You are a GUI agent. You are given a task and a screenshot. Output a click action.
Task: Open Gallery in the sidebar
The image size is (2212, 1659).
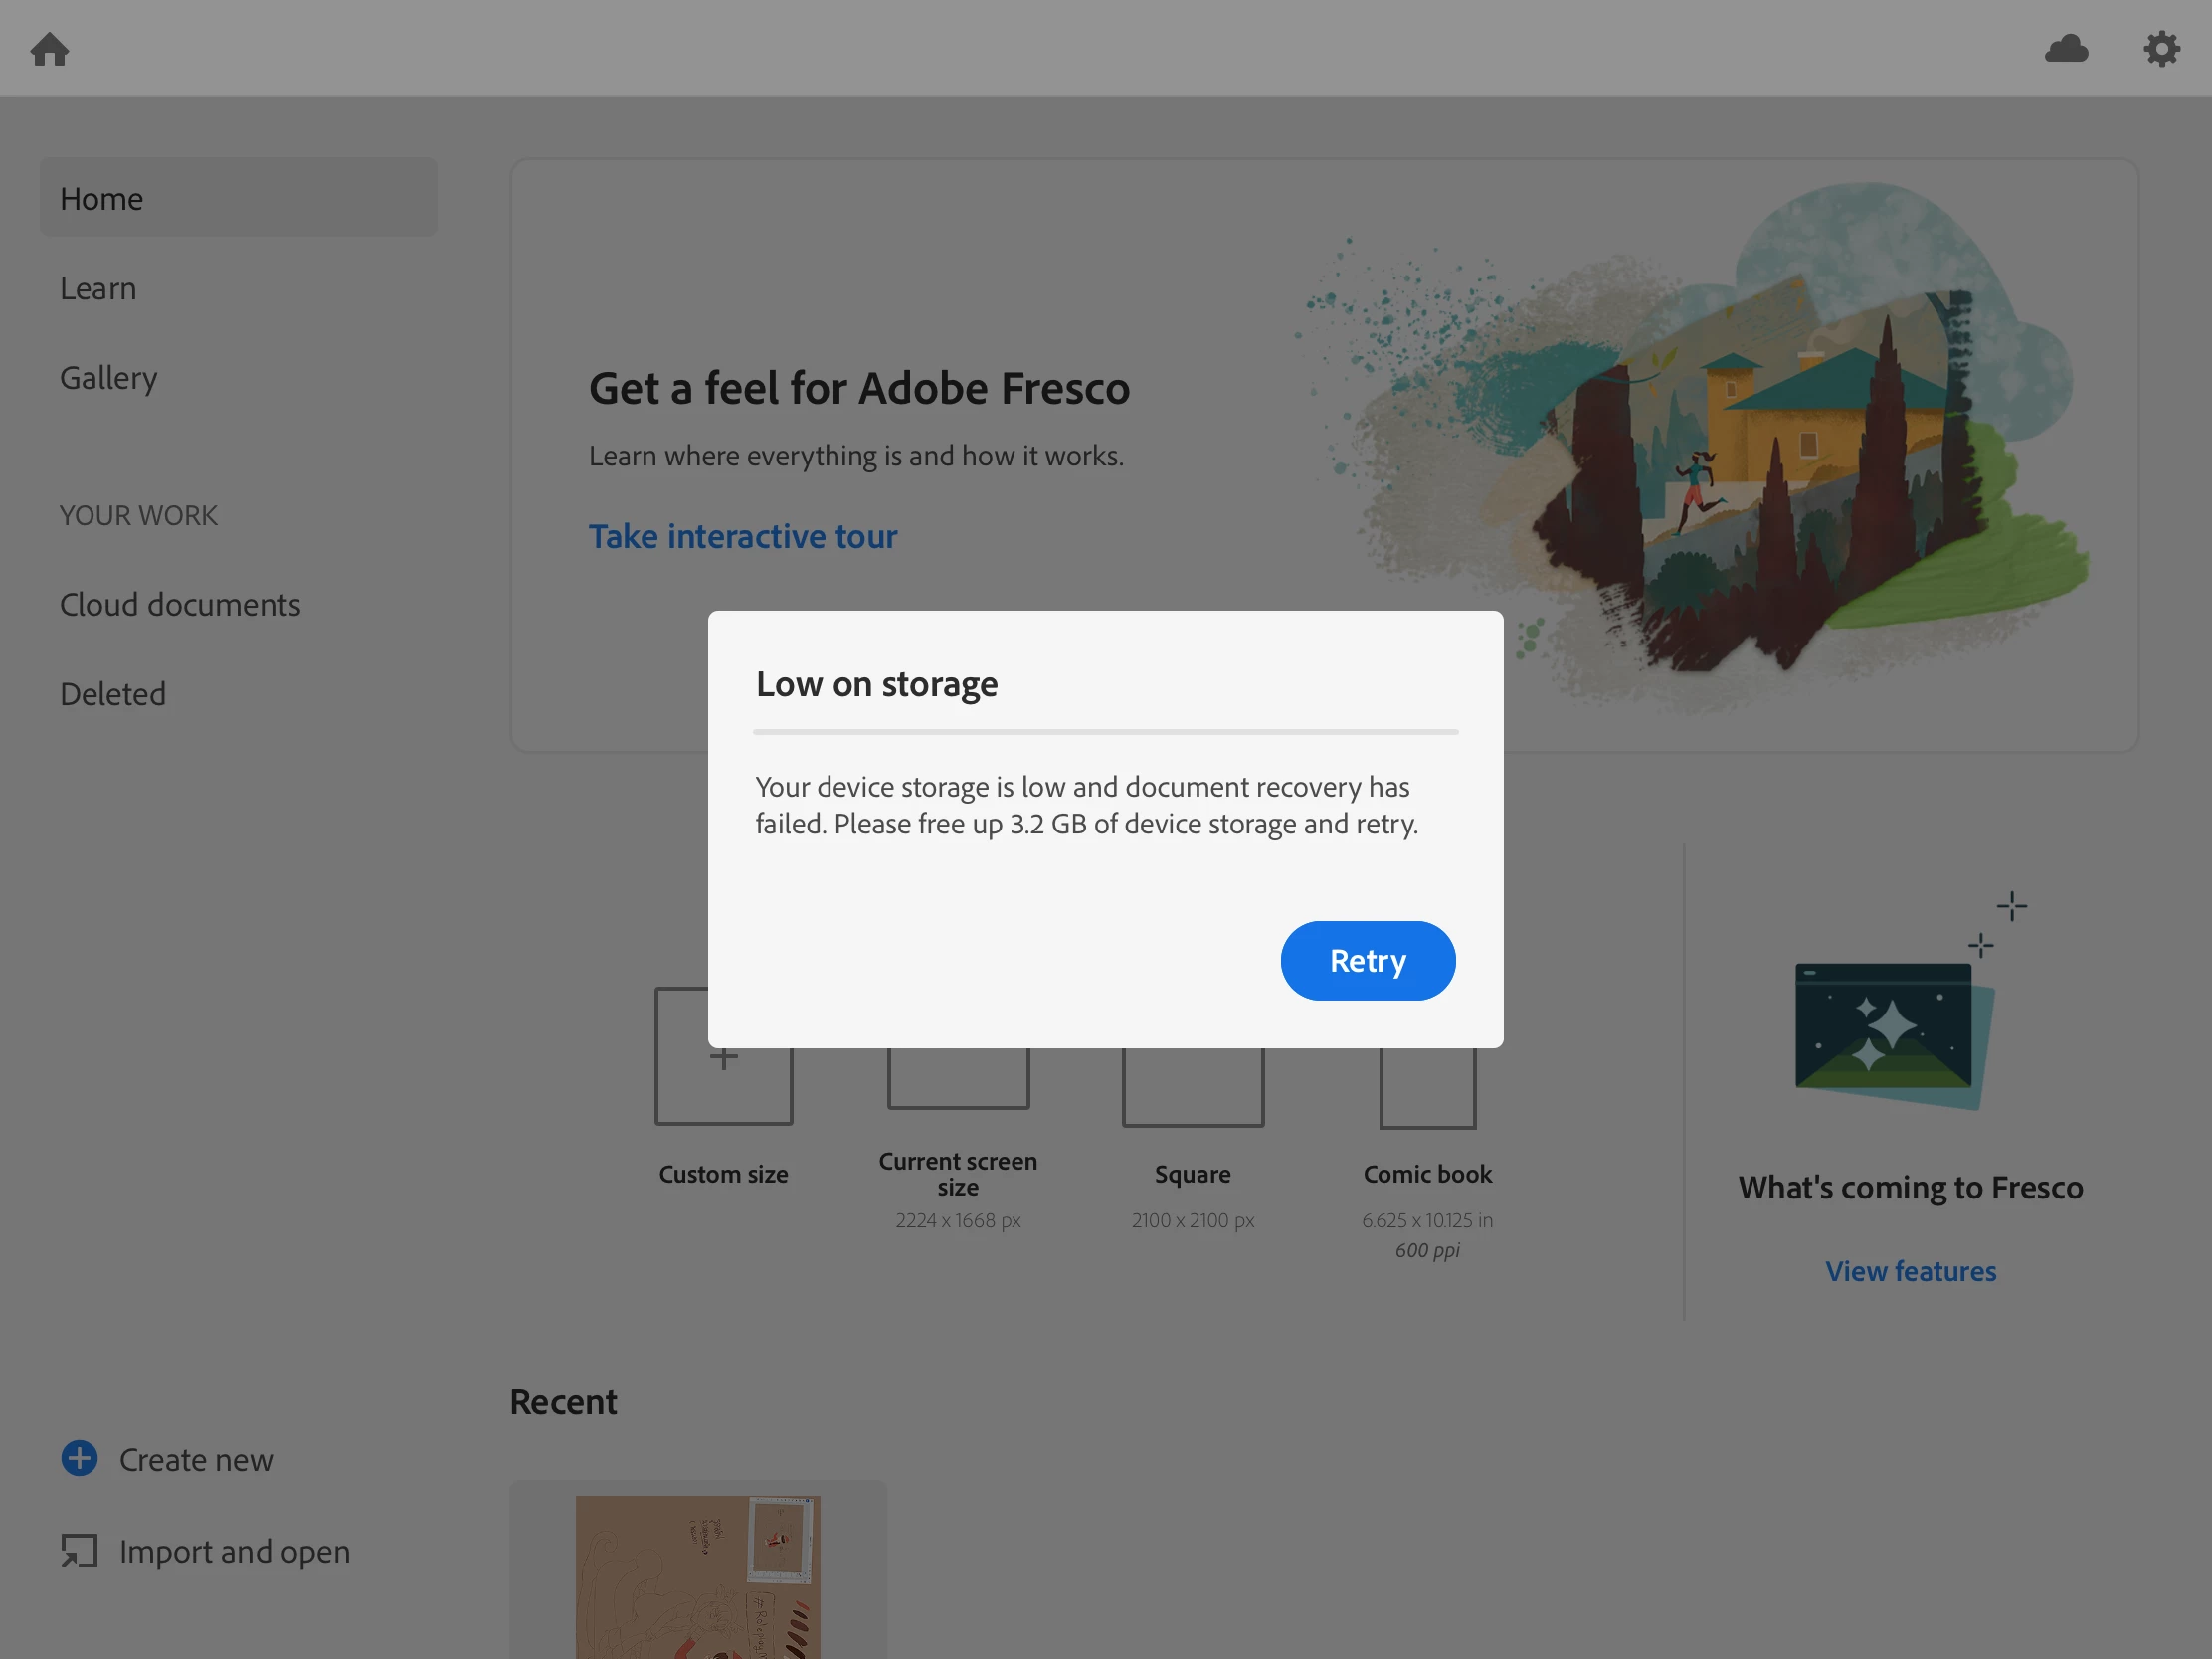pyautogui.click(x=108, y=378)
